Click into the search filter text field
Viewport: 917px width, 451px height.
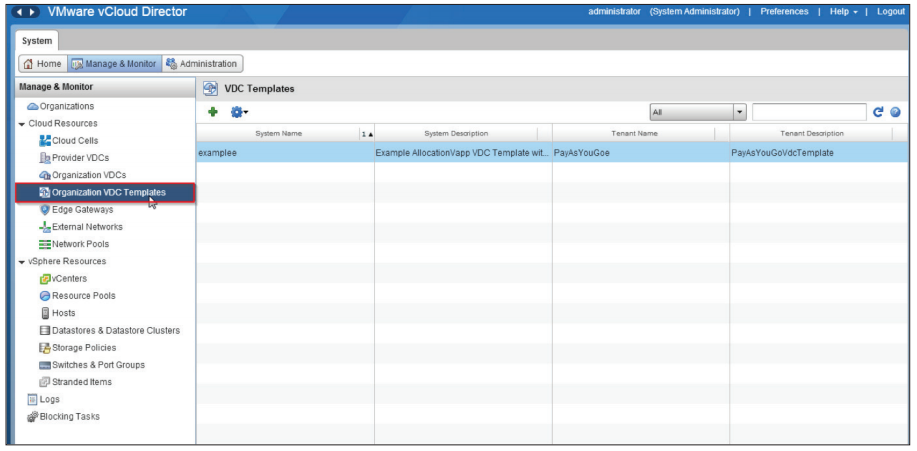809,112
